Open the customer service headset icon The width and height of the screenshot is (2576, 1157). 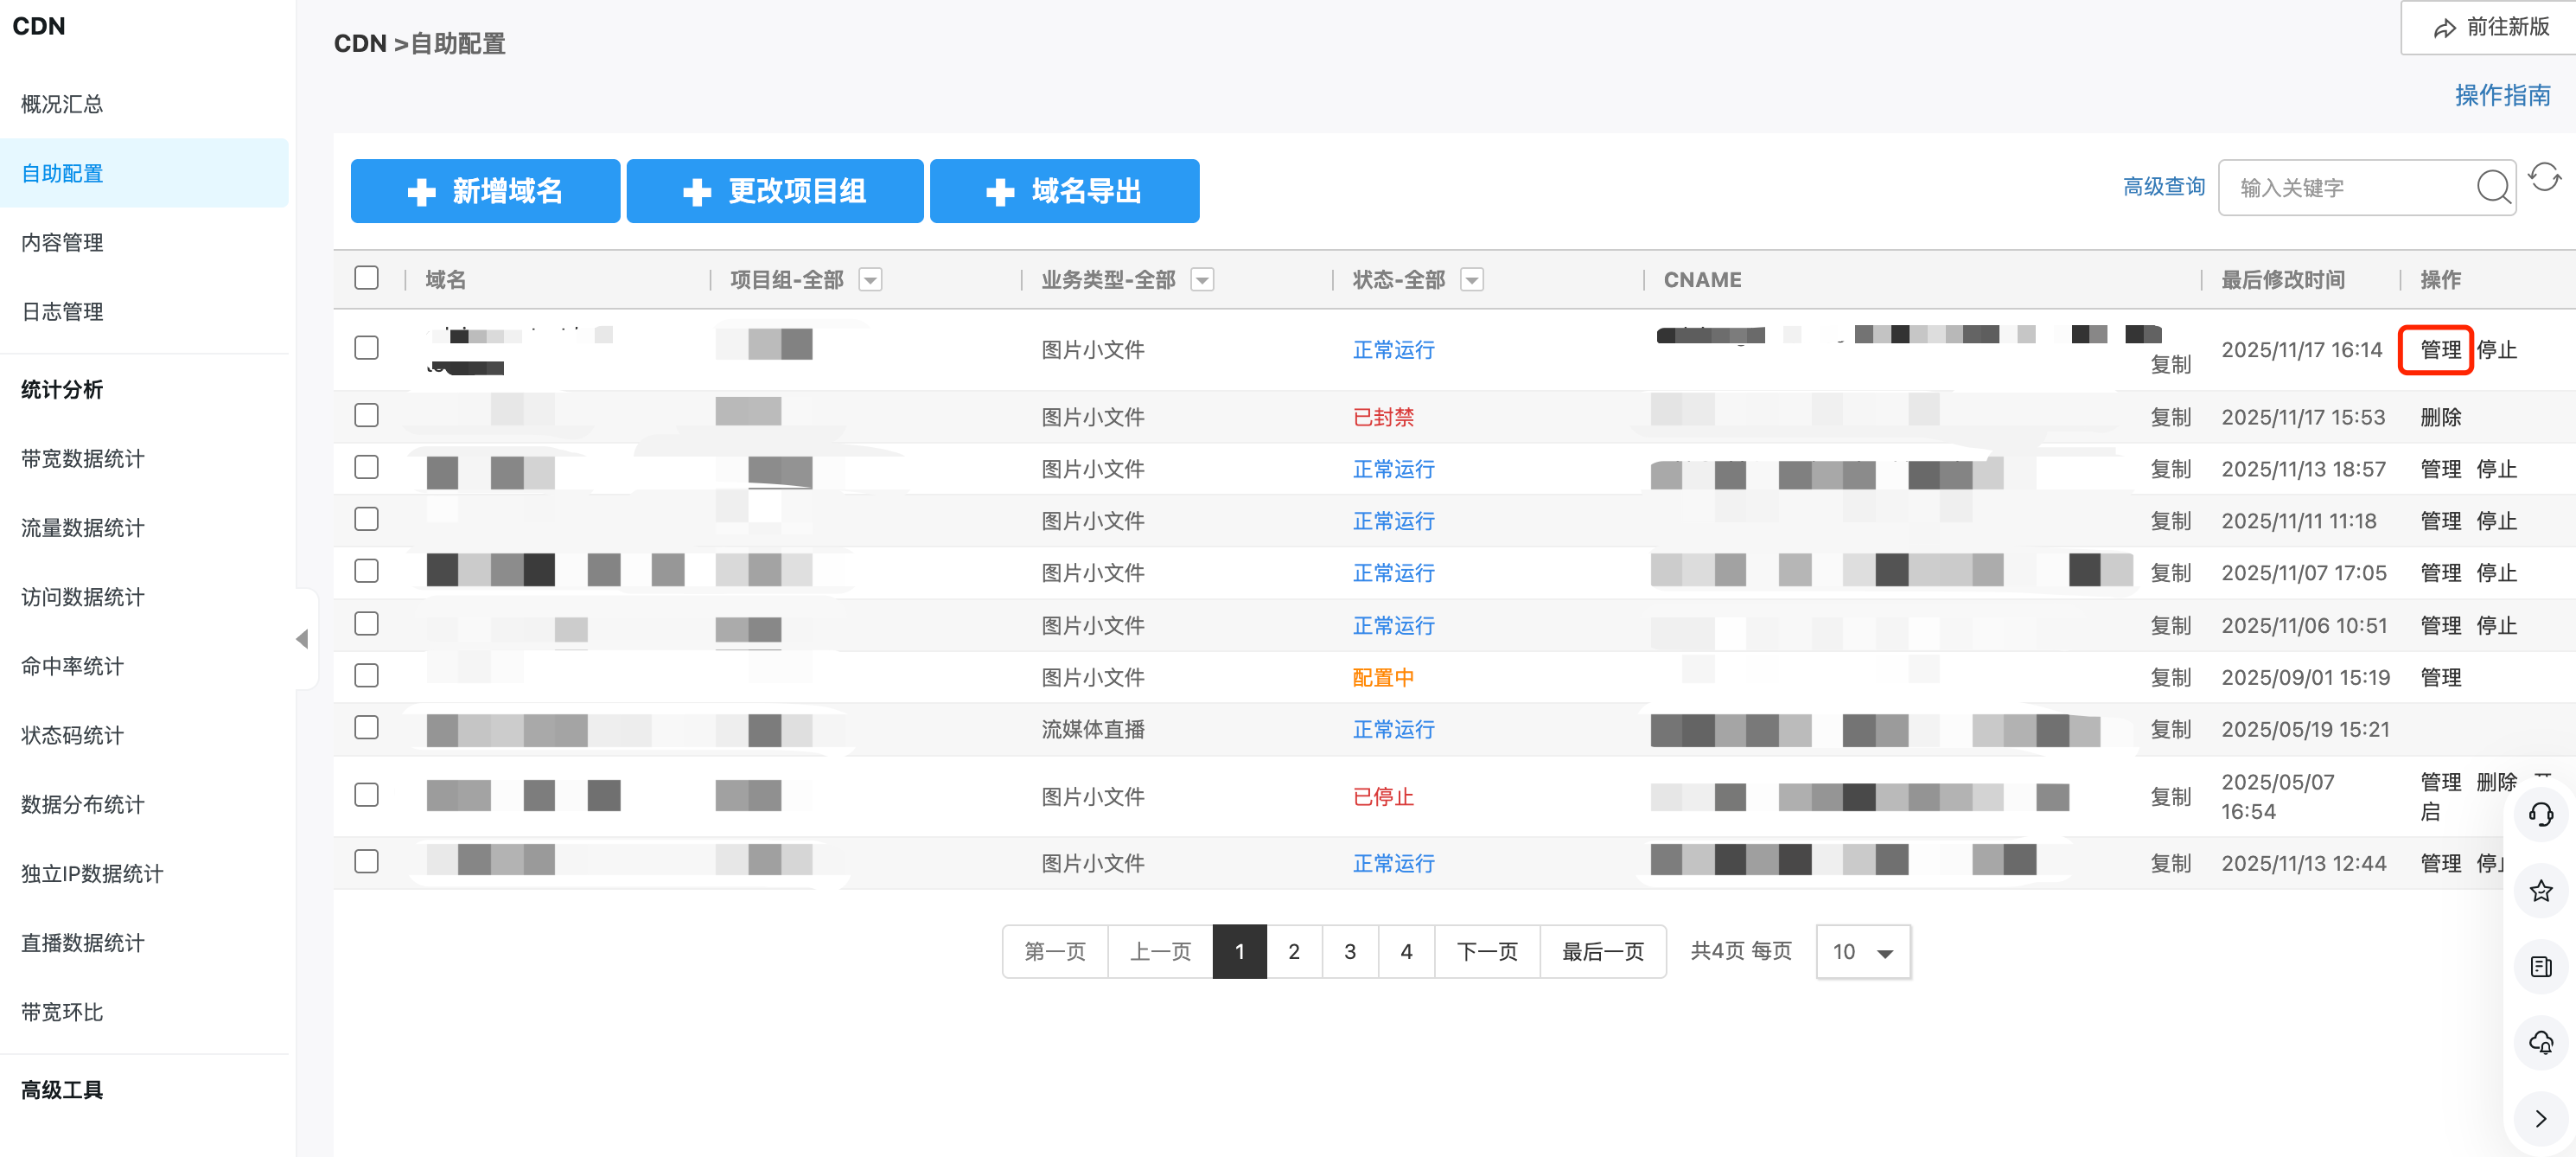(x=2540, y=815)
